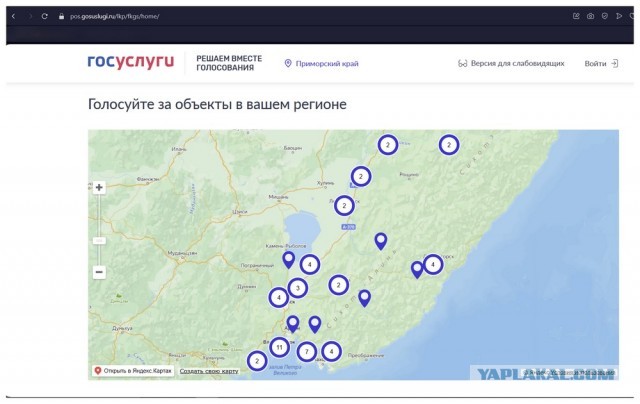Screen dimensions: 640x404
Task: Go back with the browser back arrow
Action: click(x=13, y=16)
